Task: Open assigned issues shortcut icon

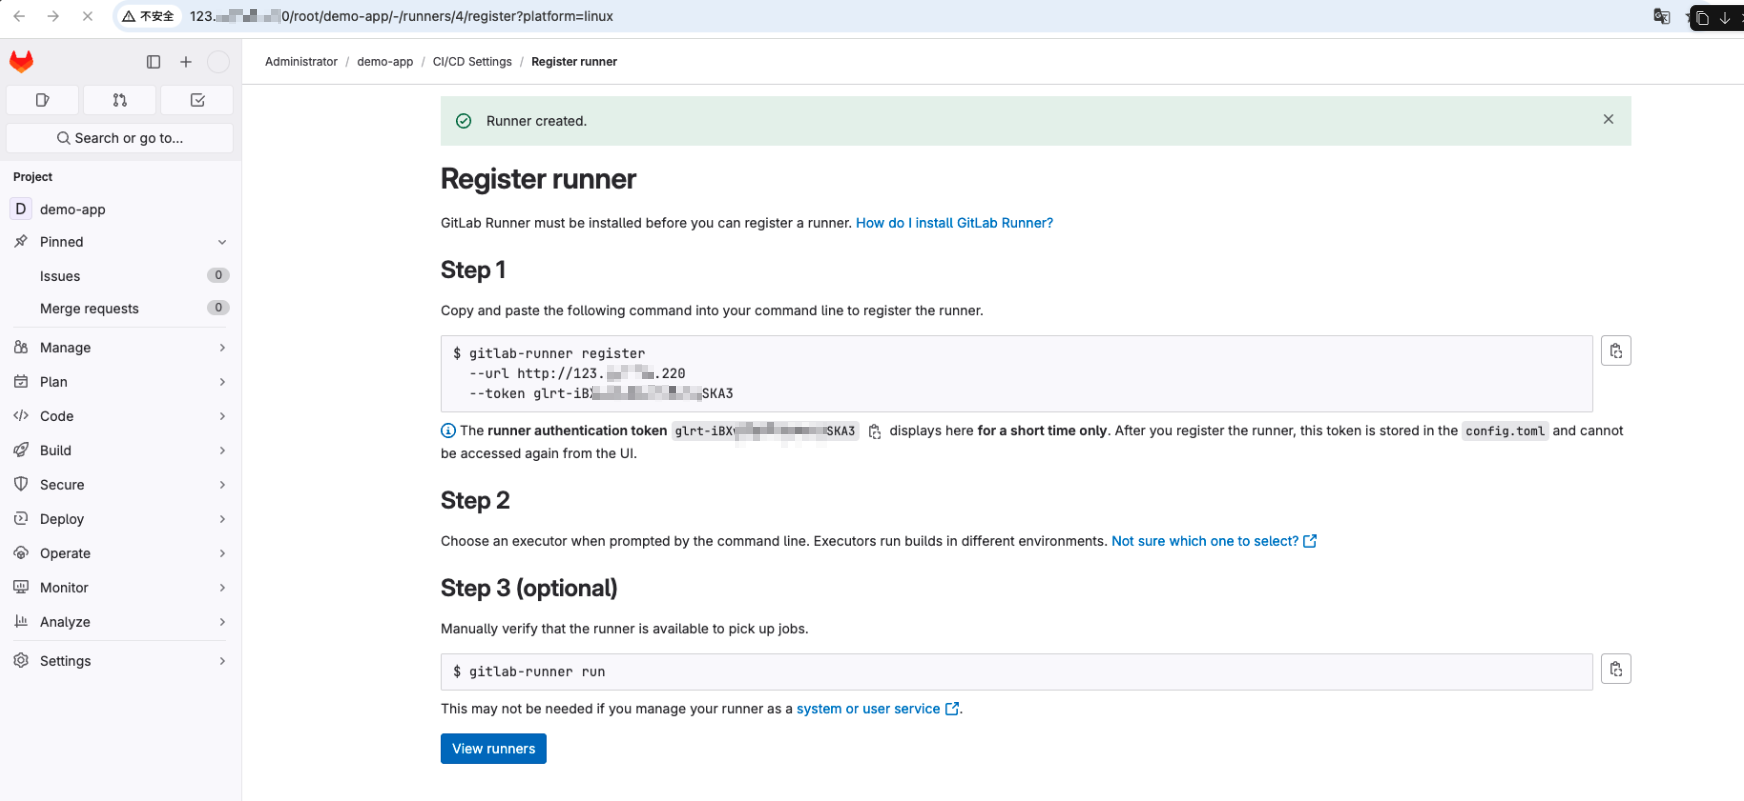Action: click(42, 100)
